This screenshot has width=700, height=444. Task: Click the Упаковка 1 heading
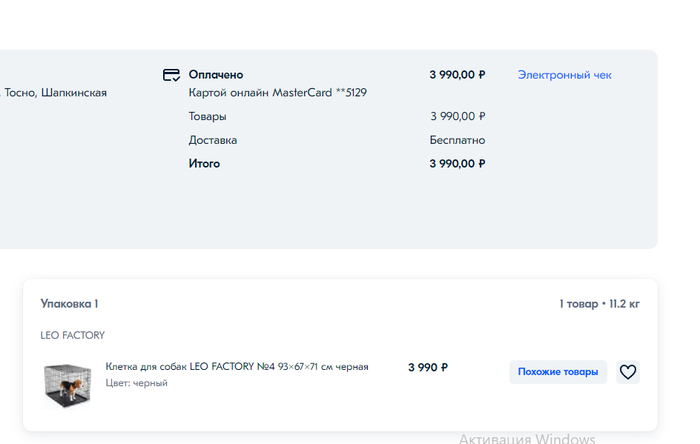point(69,304)
